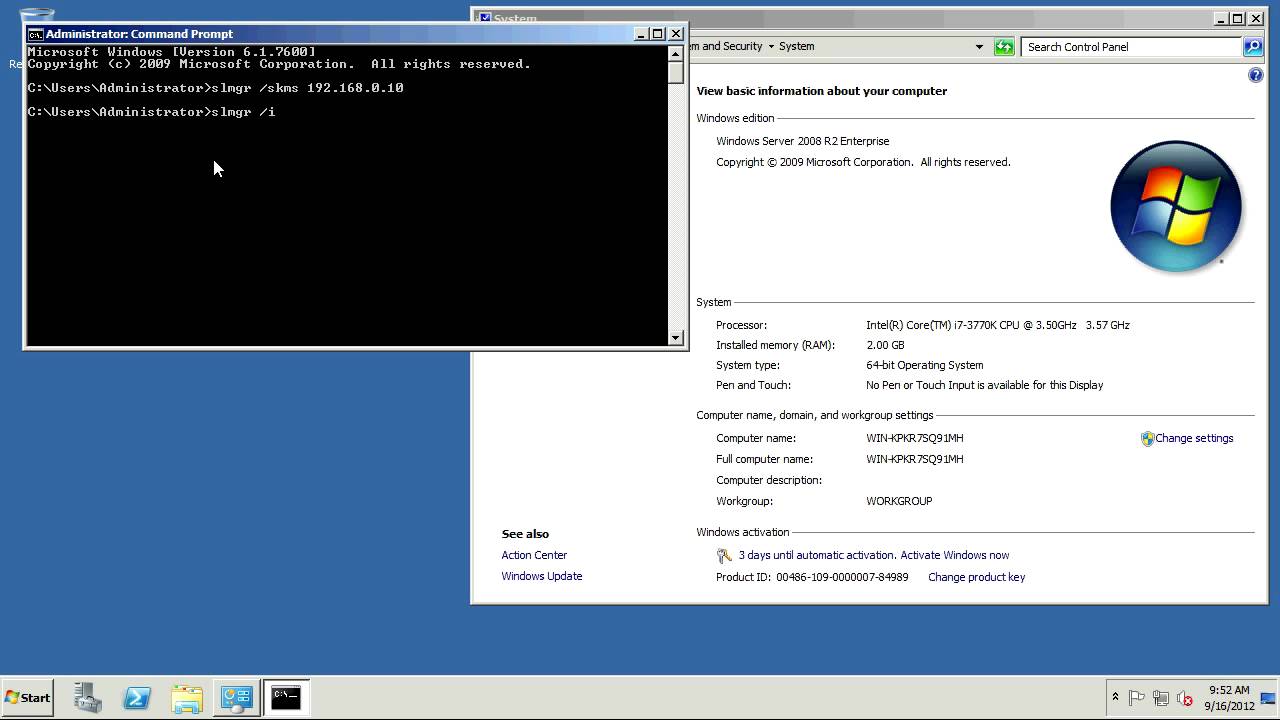The width and height of the screenshot is (1280, 720).
Task: Open Windows Explorer folder icon in taskbar
Action: (x=187, y=698)
